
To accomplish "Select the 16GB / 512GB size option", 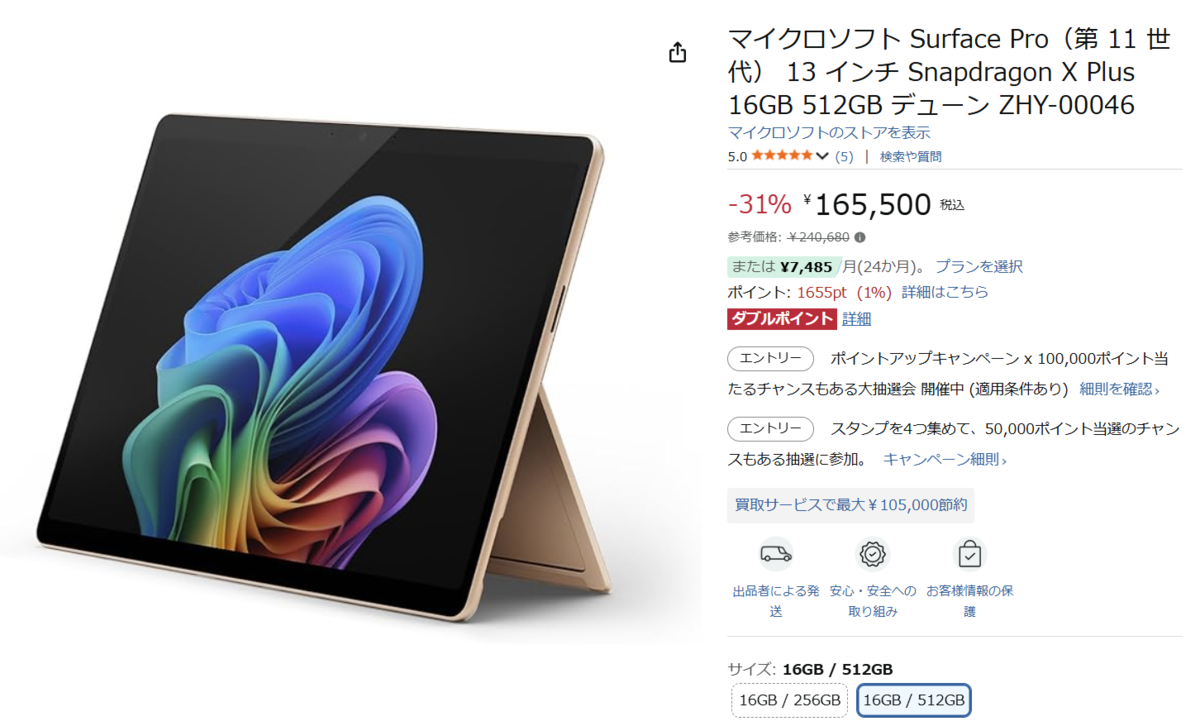I will (x=914, y=700).
